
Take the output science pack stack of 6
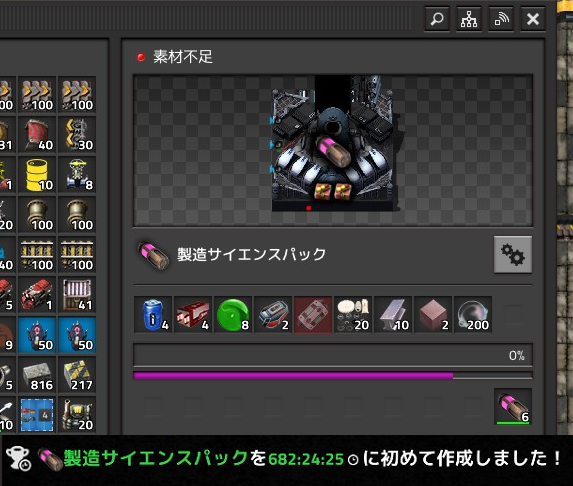coord(513,407)
